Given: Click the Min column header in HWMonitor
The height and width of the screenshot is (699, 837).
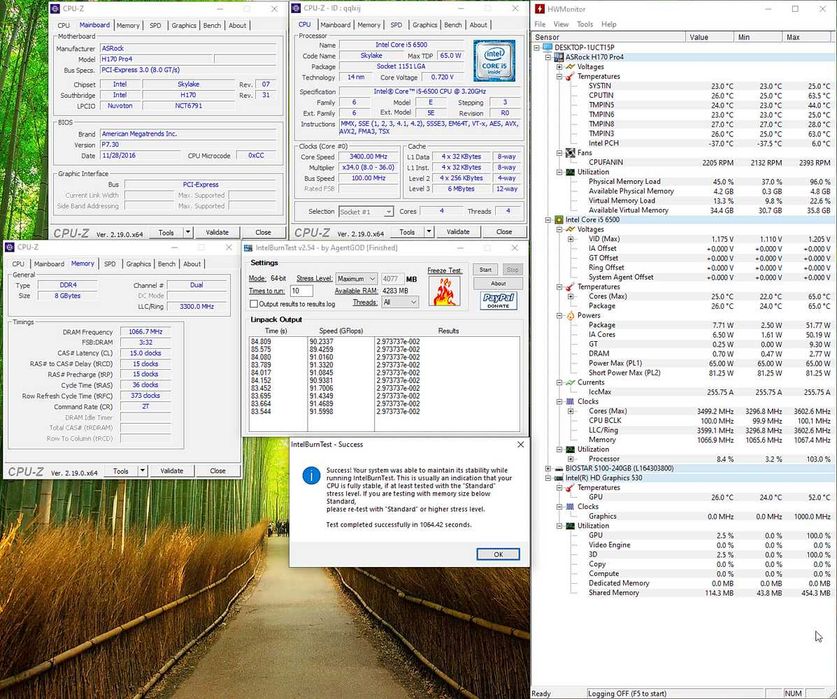Looking at the screenshot, I should pyautogui.click(x=758, y=37).
